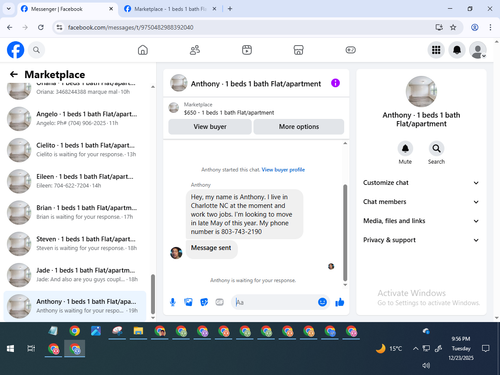
Task: Select Anthony conversation in list
Action: (x=75, y=306)
